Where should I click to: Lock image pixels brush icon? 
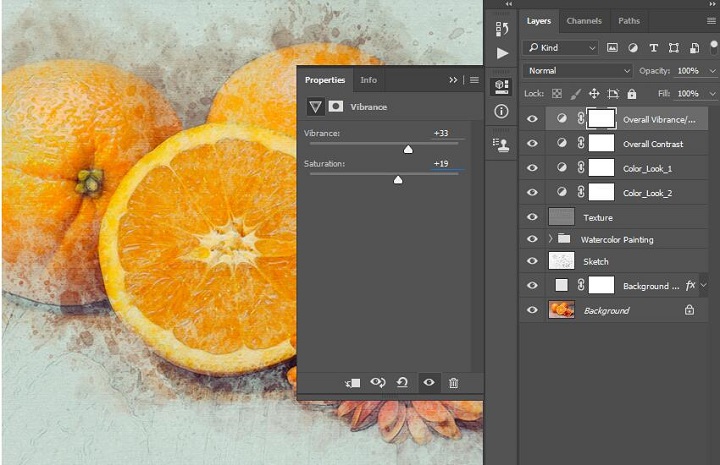tap(575, 94)
